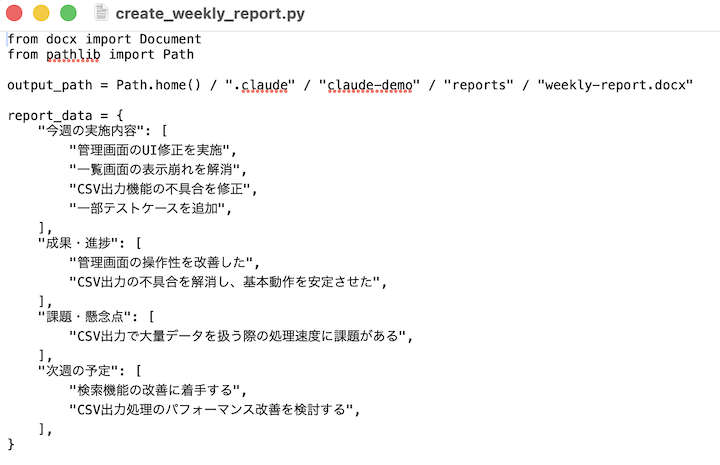720x465 pixels.
Task: Click the Python document icon in title bar
Action: point(101,14)
